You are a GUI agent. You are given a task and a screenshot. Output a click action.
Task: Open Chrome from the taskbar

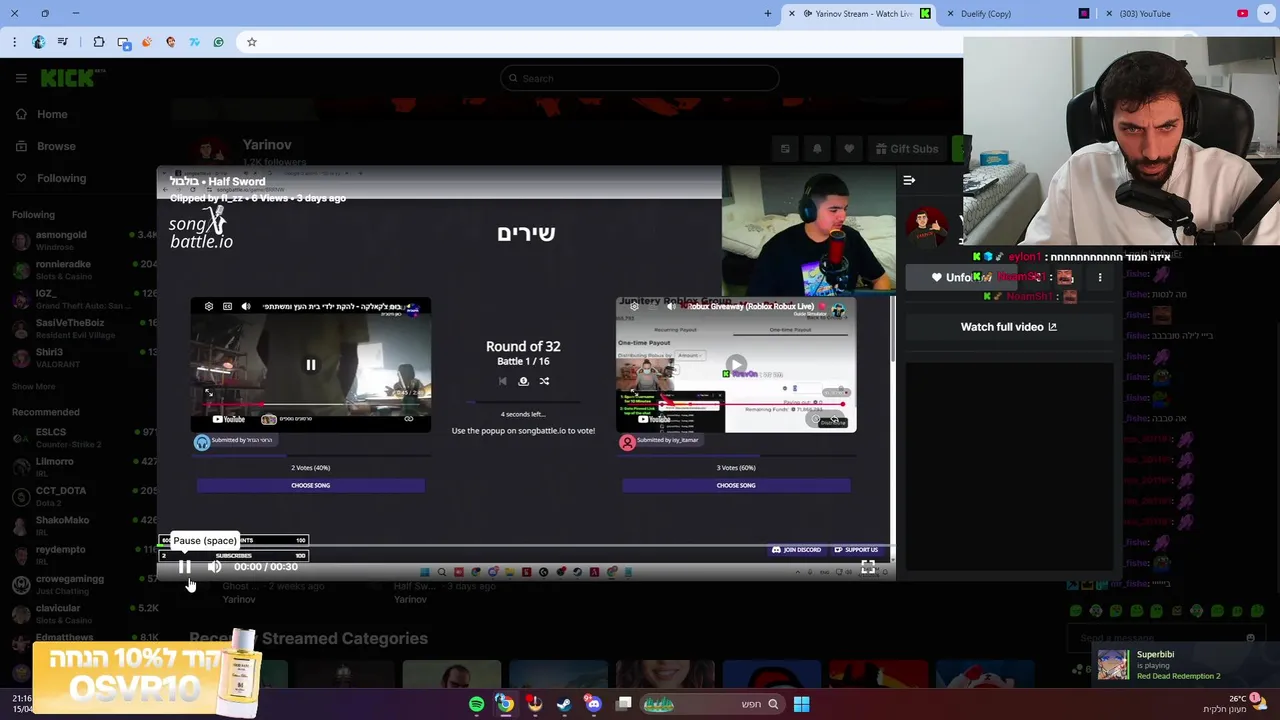[505, 704]
